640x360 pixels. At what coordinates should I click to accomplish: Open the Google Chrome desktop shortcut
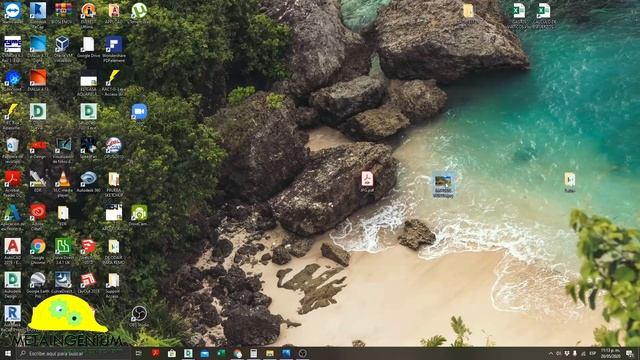coord(38,246)
